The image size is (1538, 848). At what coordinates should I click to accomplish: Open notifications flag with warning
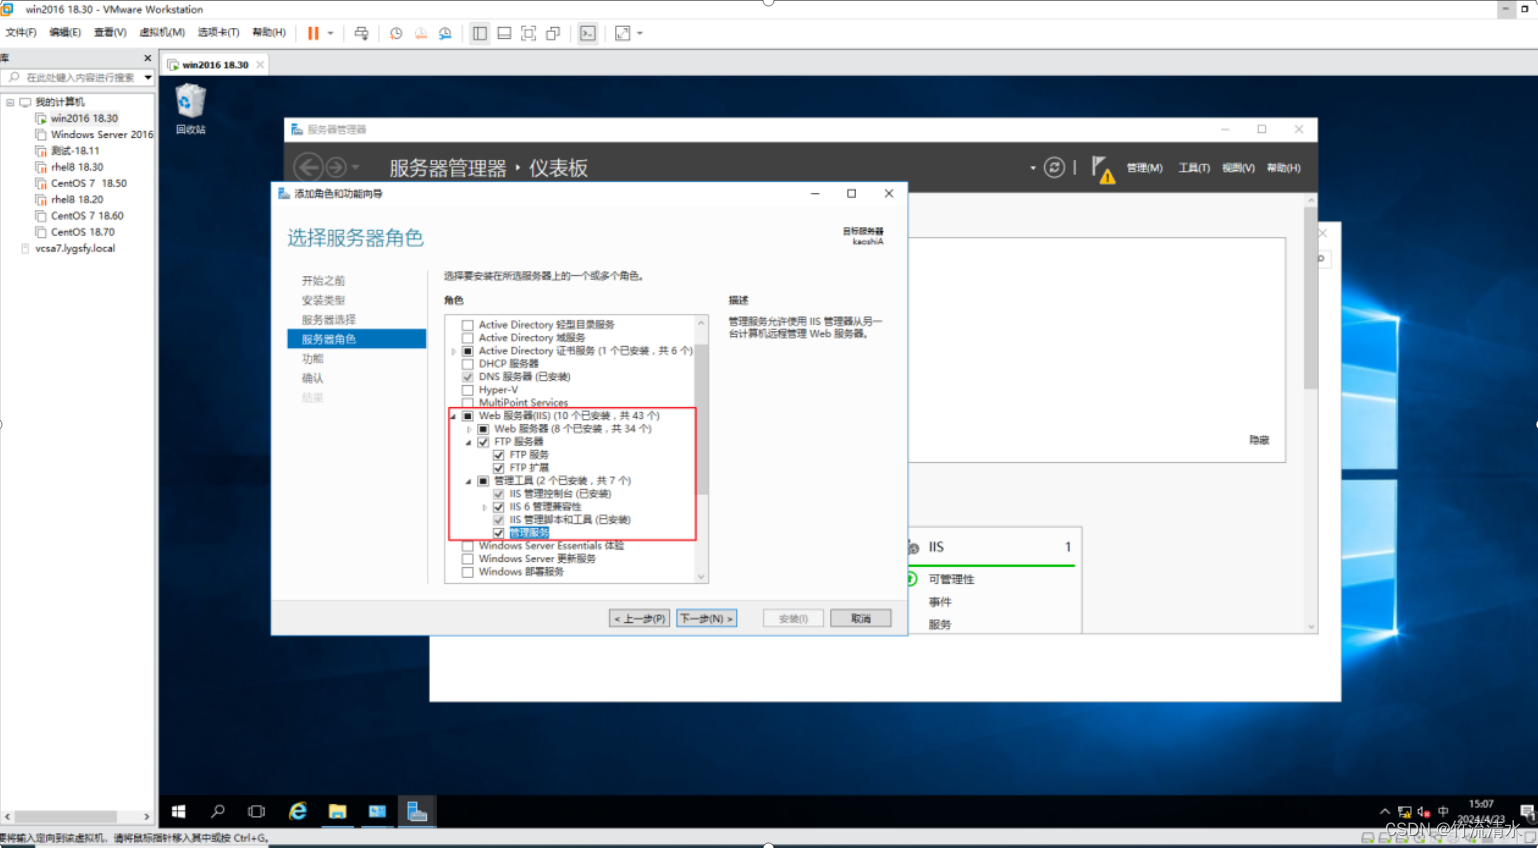tap(1102, 169)
